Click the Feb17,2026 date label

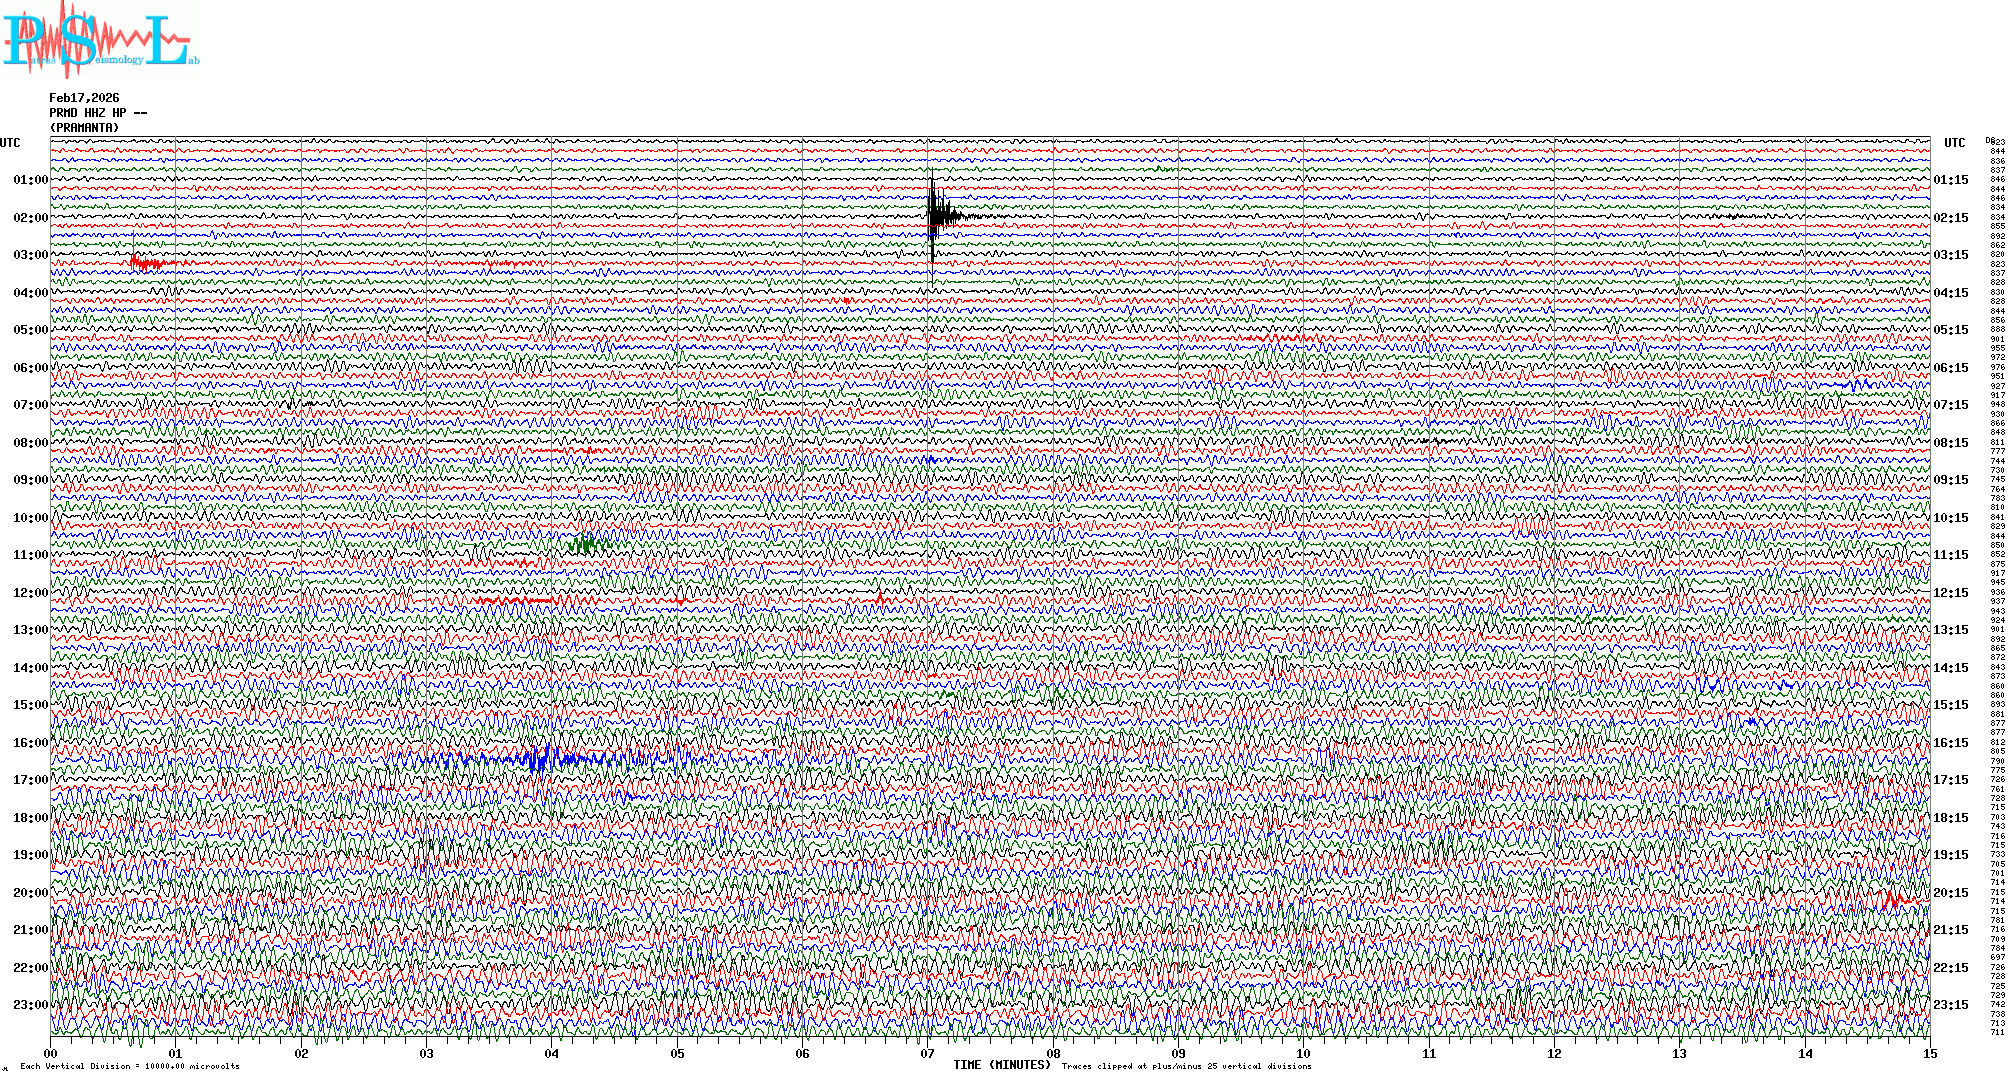tap(84, 98)
